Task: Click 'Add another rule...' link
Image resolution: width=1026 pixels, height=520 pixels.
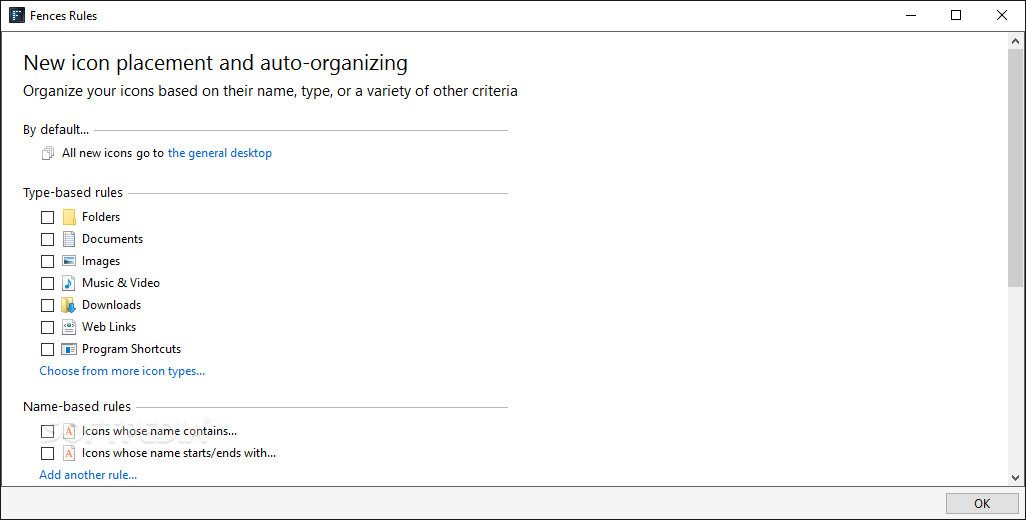Action: pos(88,476)
